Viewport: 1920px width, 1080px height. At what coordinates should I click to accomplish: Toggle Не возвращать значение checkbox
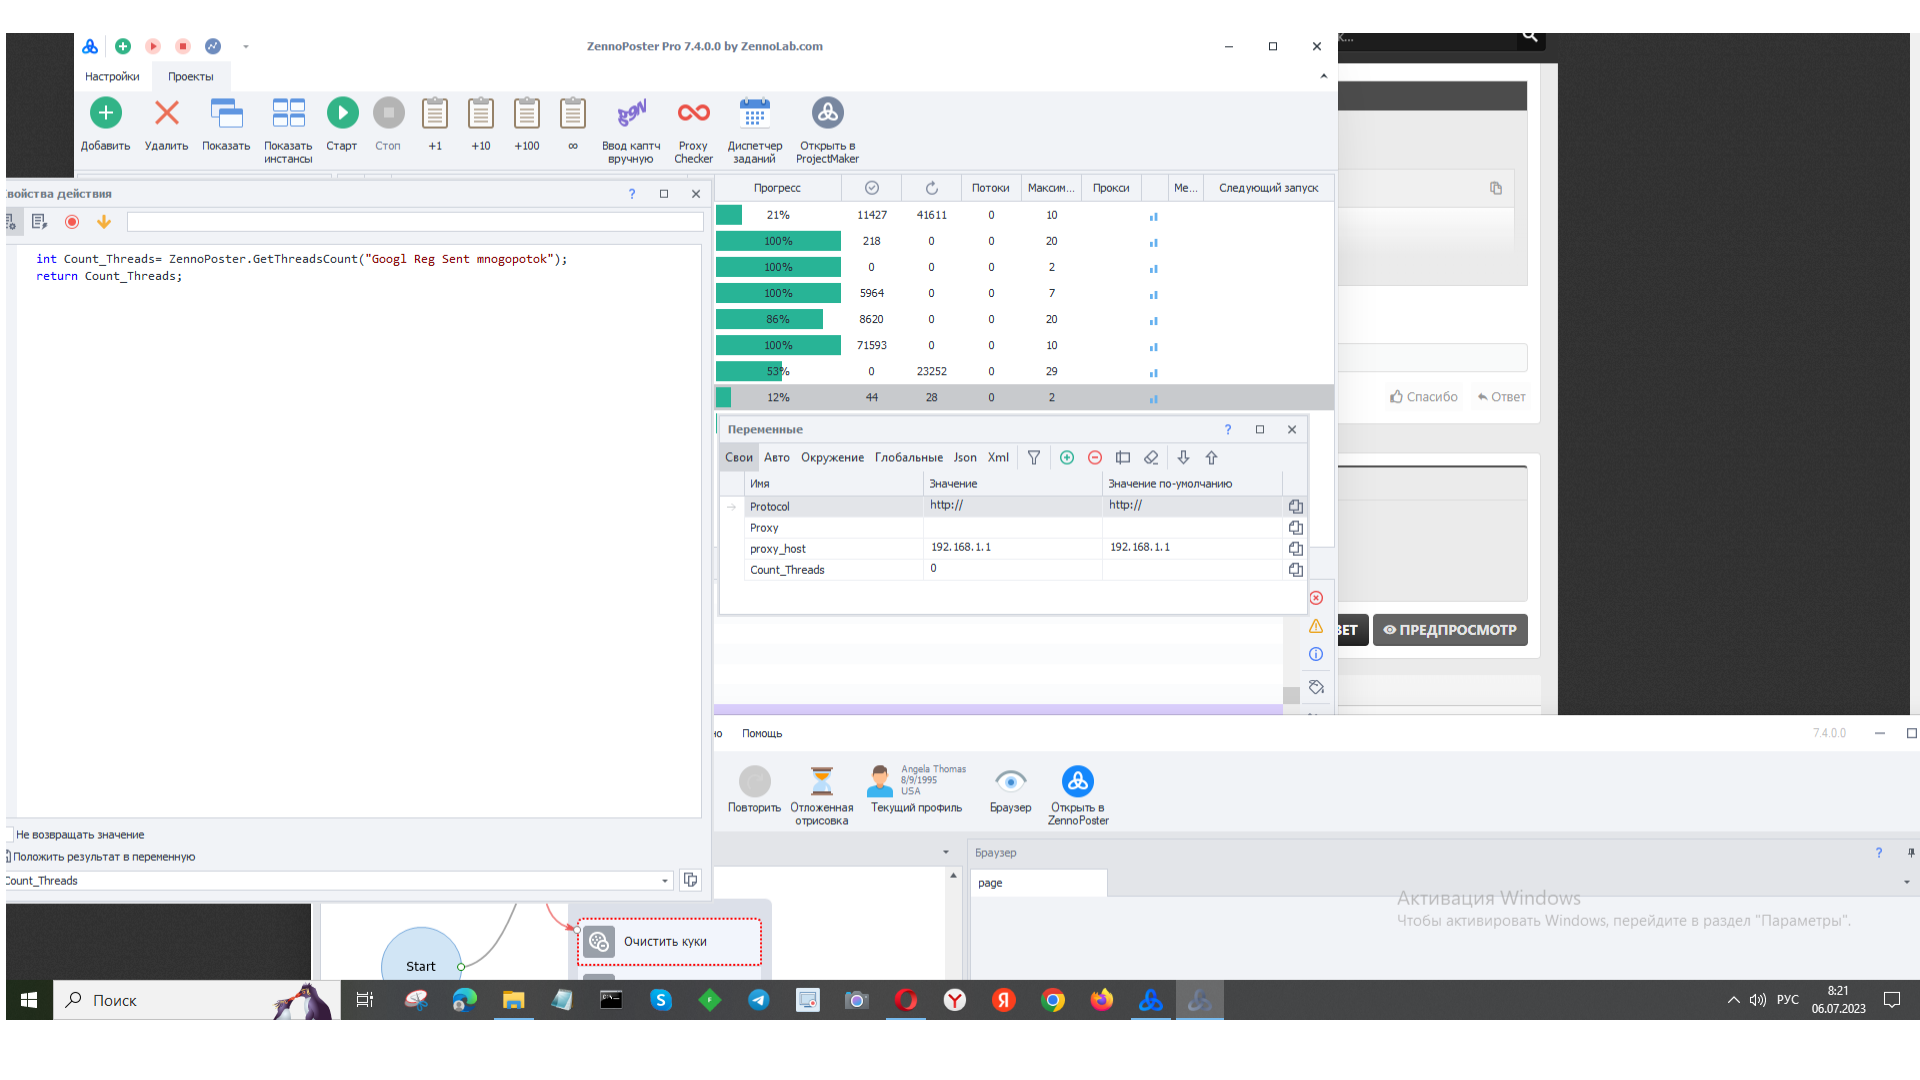pyautogui.click(x=9, y=835)
